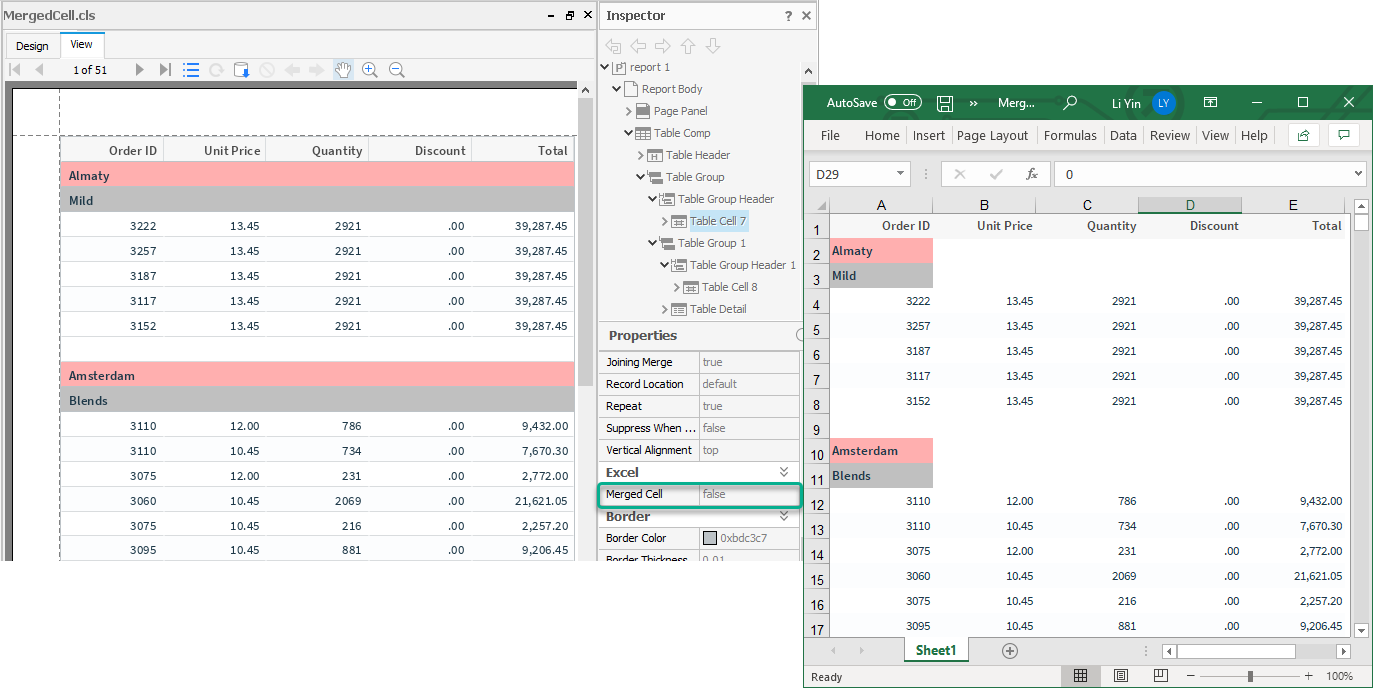
Task: Toggle Excel AutoSave switch
Action: [903, 103]
